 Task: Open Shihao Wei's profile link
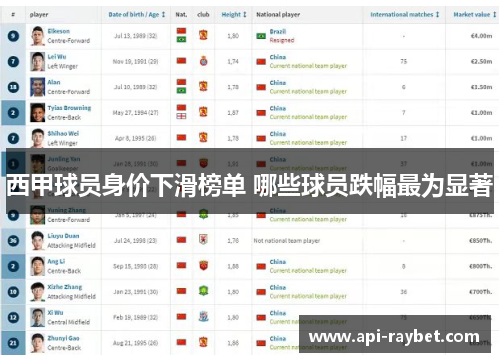point(63,133)
